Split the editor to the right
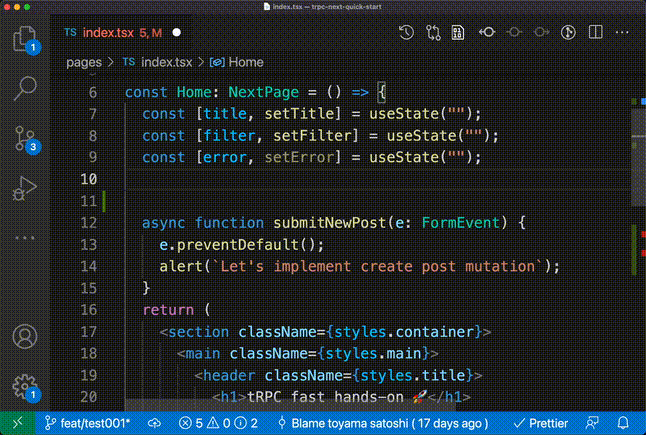The image size is (646, 435). point(596,32)
